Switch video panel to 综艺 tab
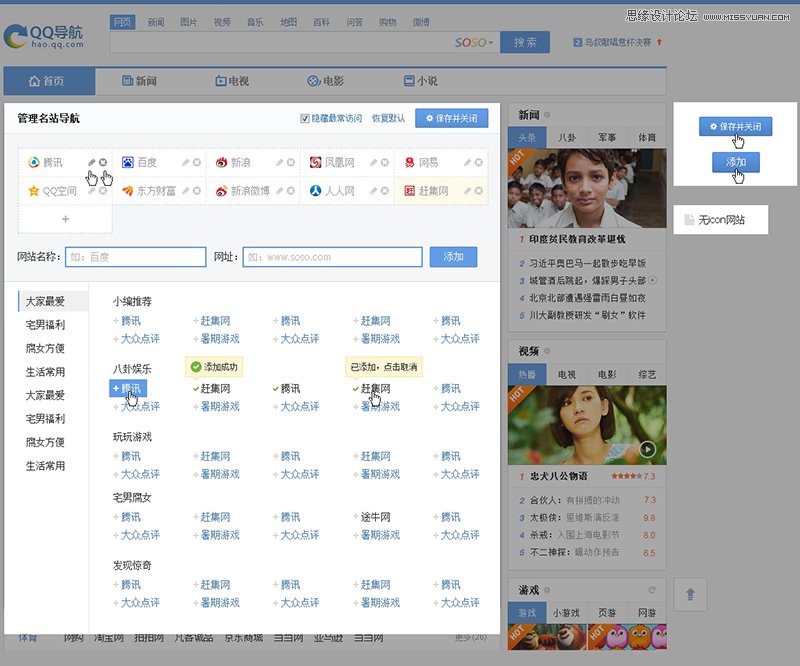The width and height of the screenshot is (800, 666). [647, 375]
